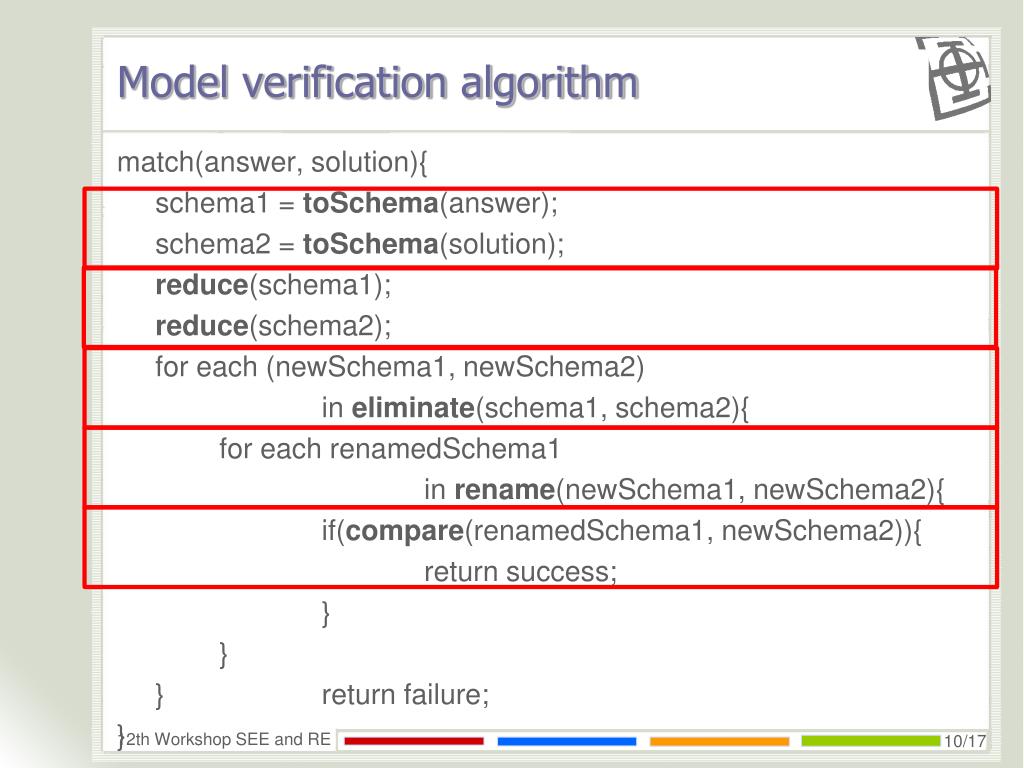Click the for each (newSchema1, newSchema2) line
The height and width of the screenshot is (768, 1024).
coord(400,367)
